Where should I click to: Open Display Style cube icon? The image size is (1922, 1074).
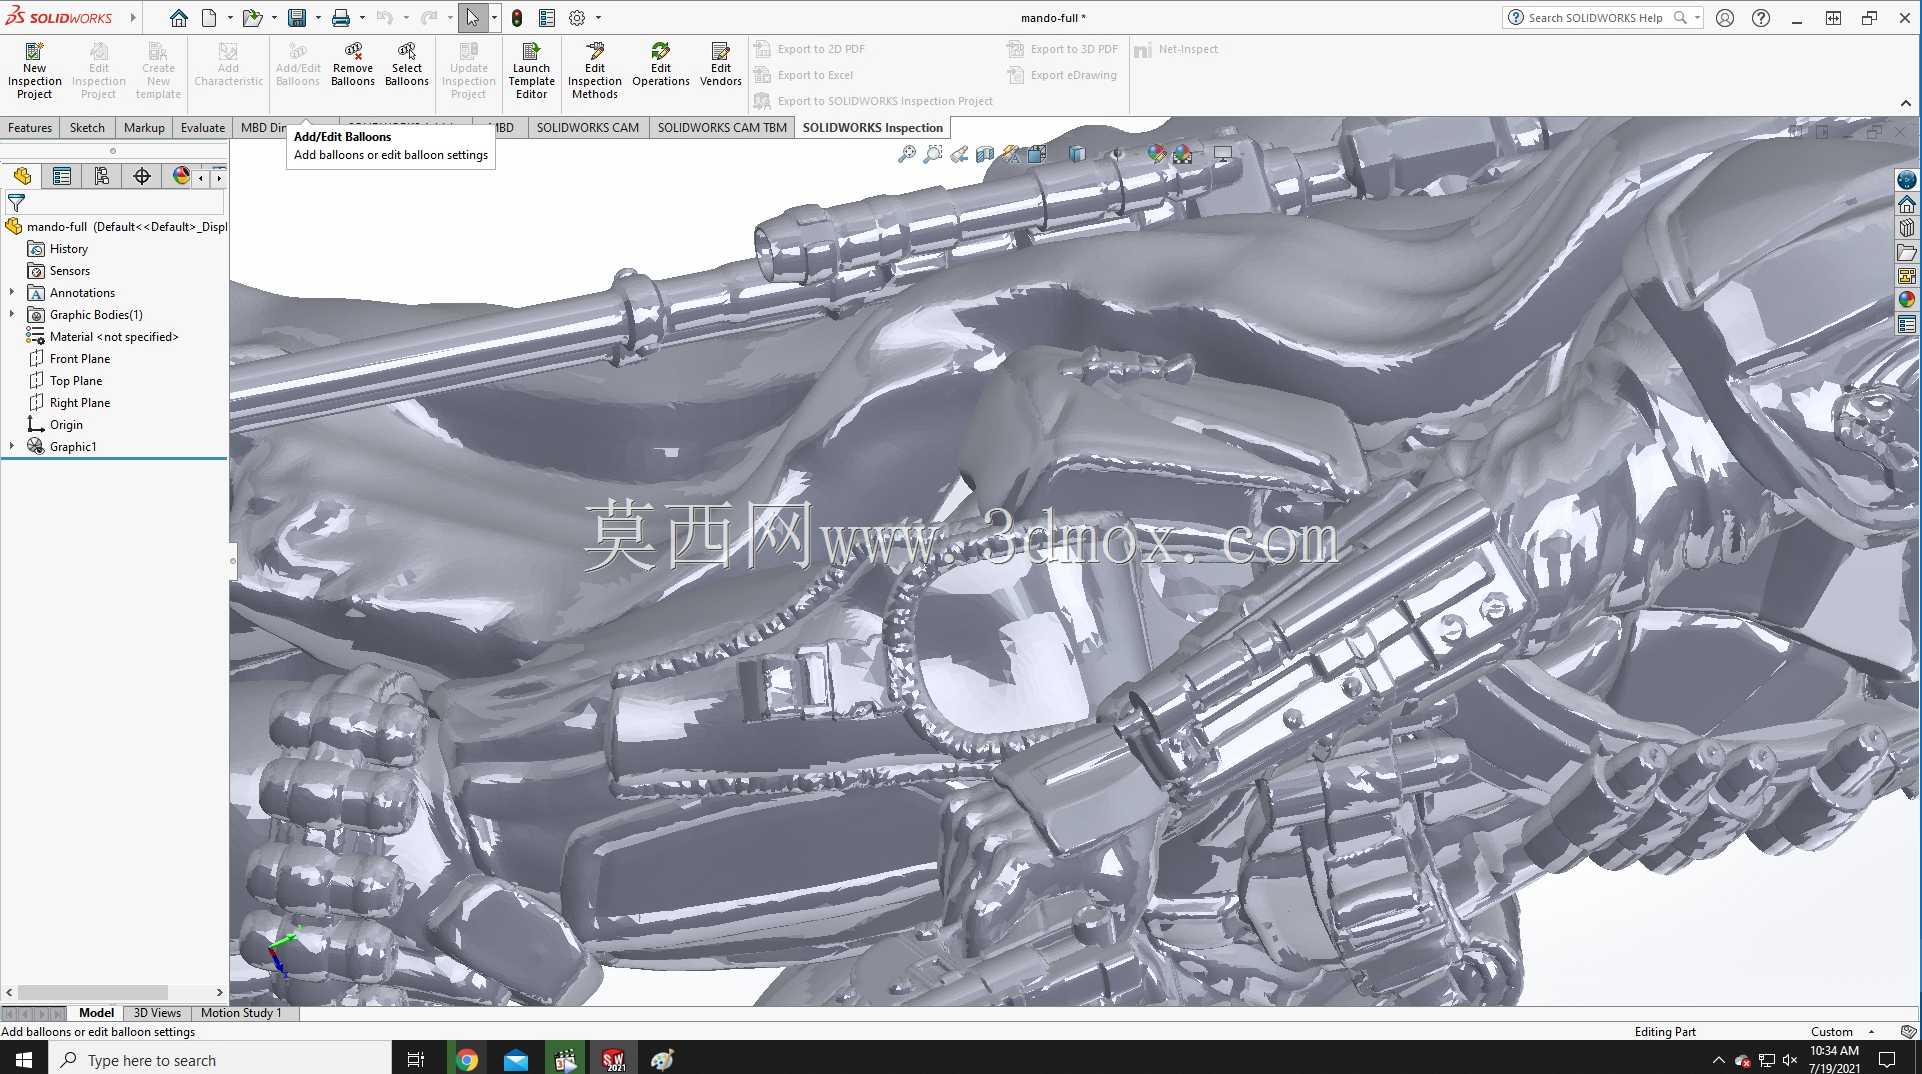coord(1077,154)
